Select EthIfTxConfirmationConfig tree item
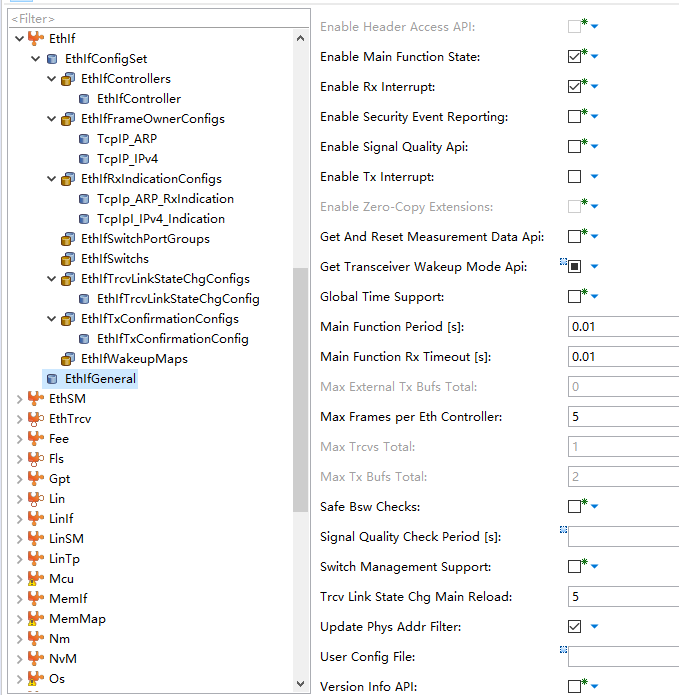Image resolution: width=679 pixels, height=695 pixels. (173, 339)
